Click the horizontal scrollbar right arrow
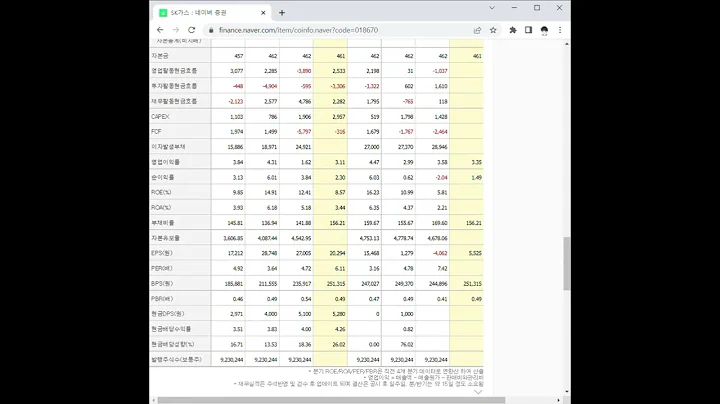This screenshot has height=404, width=720. (559, 400)
